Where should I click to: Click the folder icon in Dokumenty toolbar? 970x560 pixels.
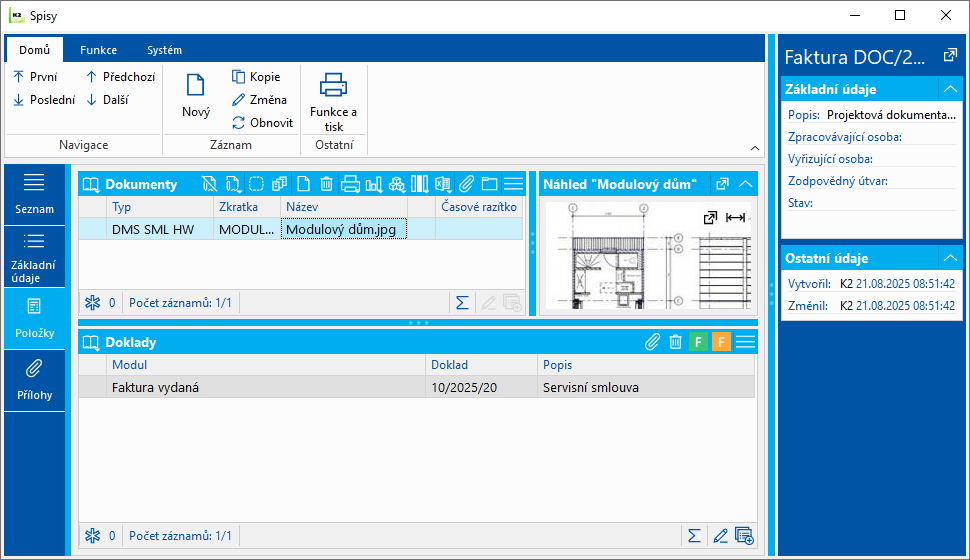(x=489, y=184)
